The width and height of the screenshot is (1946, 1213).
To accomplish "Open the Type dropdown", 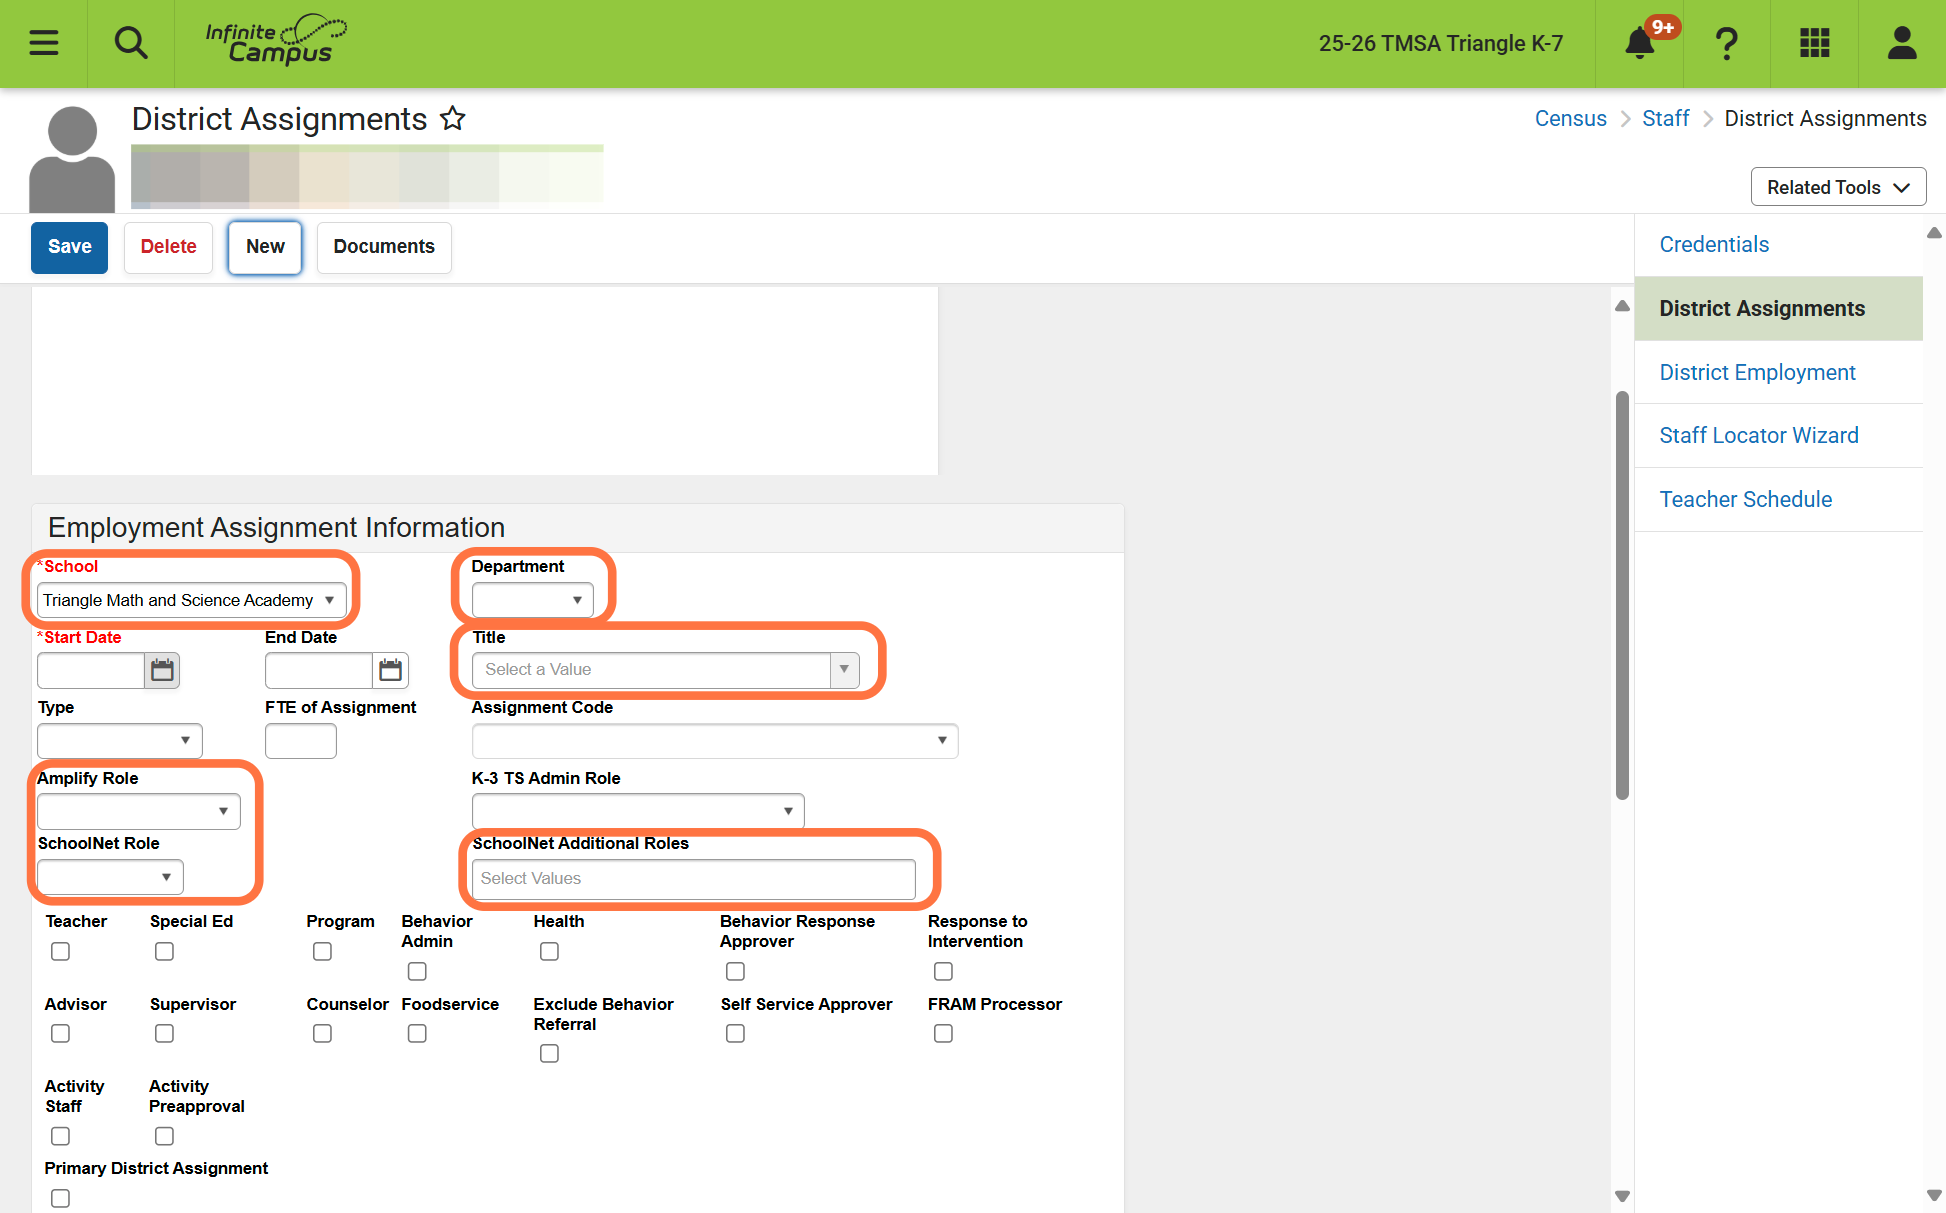I will tap(119, 741).
